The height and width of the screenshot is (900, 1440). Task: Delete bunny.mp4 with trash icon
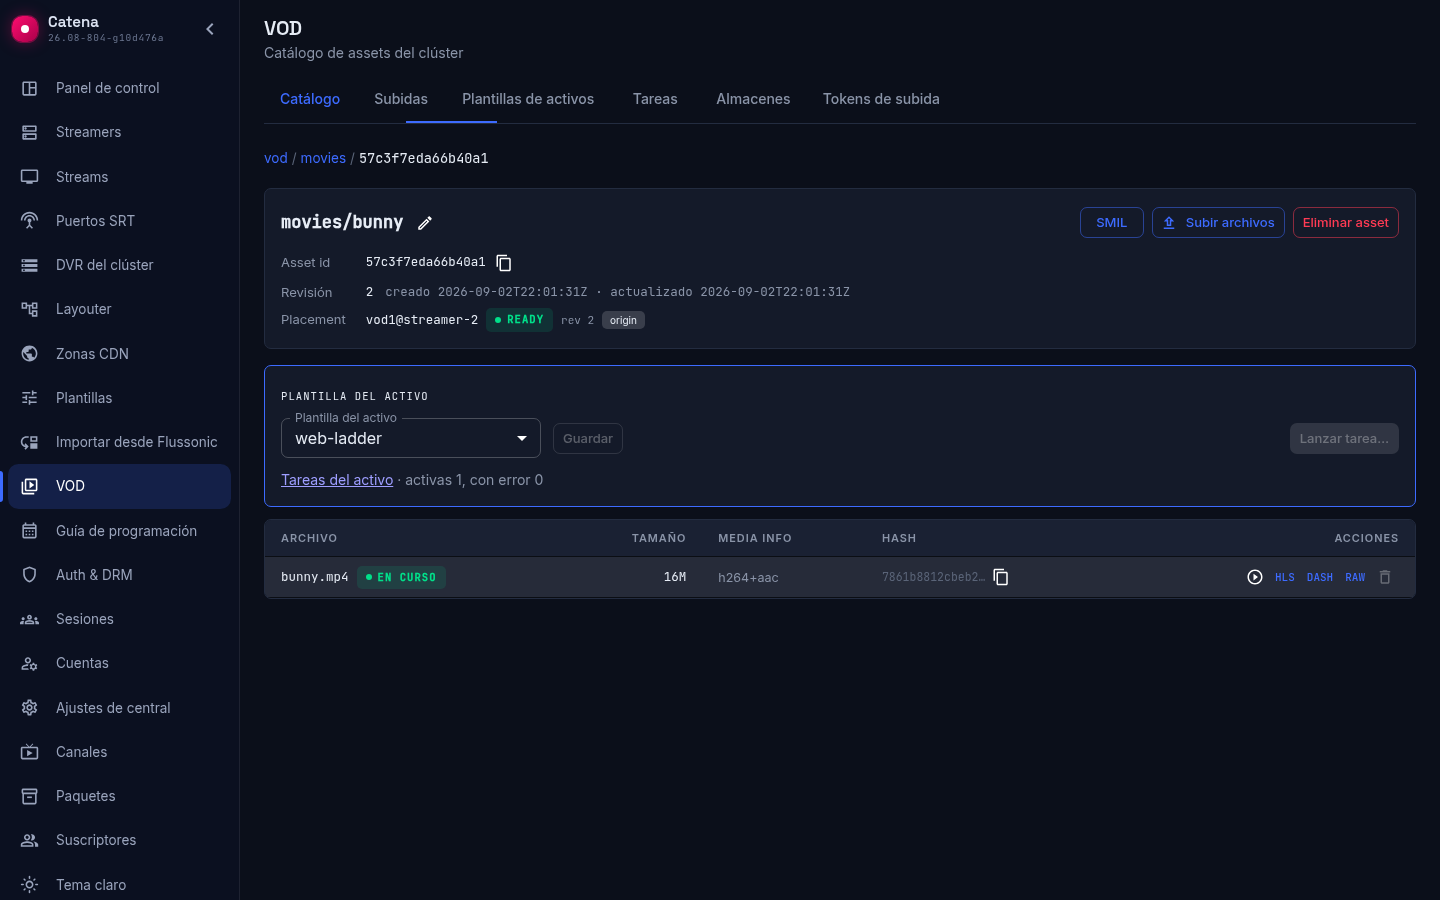pyautogui.click(x=1385, y=577)
